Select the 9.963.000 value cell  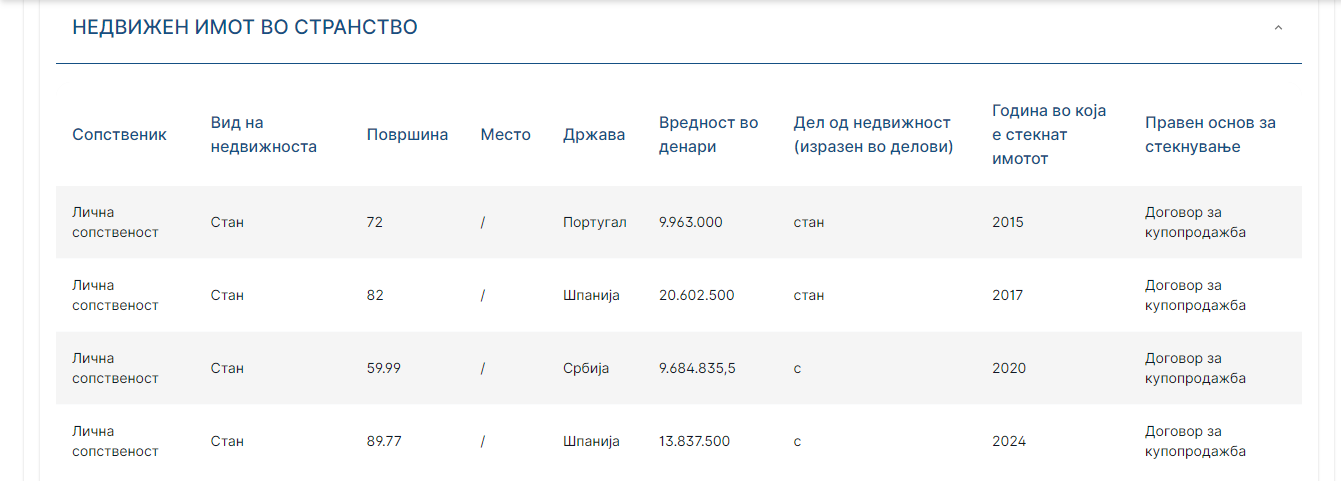[690, 222]
